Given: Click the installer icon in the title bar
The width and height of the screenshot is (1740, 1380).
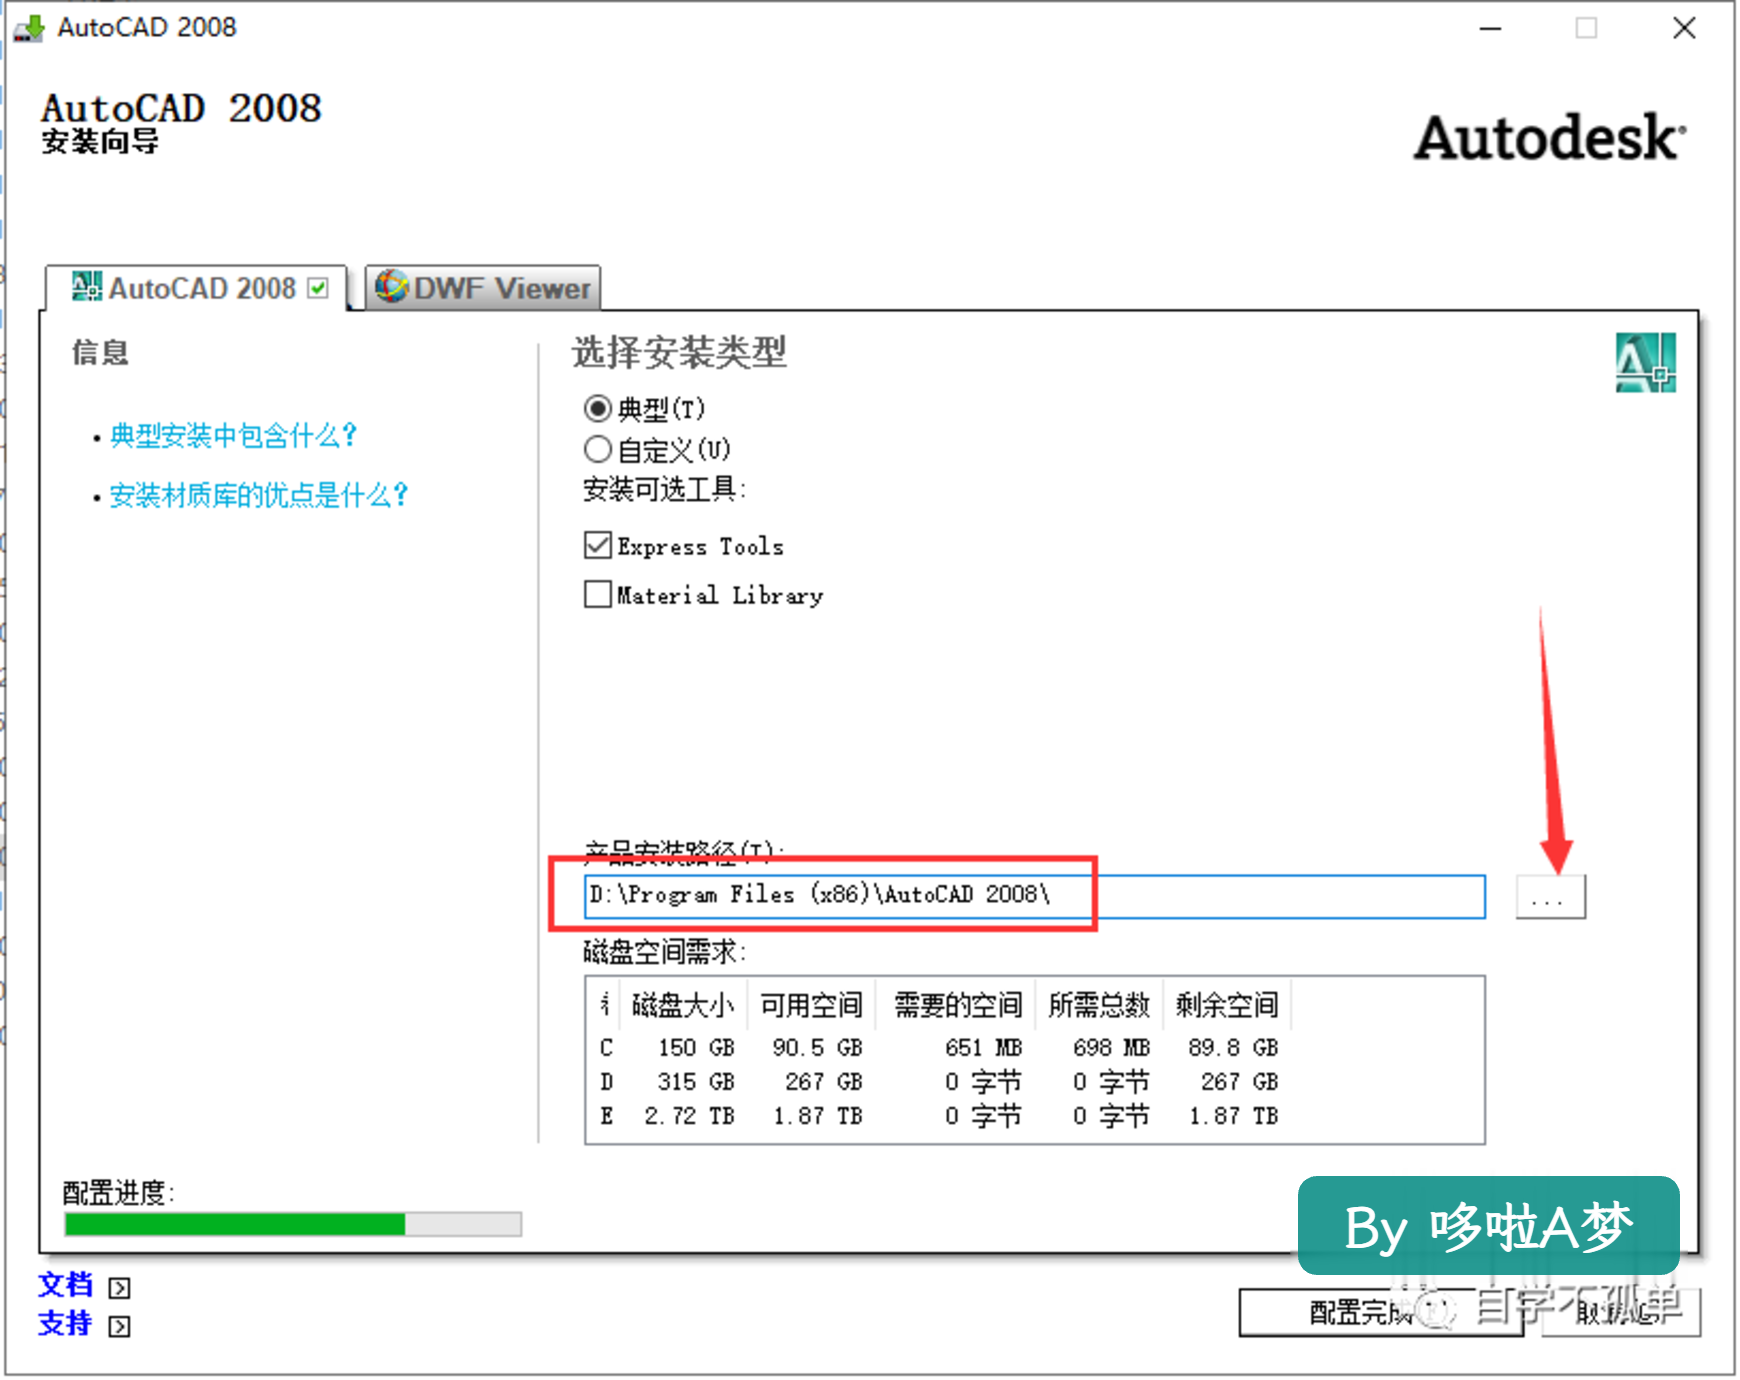Looking at the screenshot, I should tap(29, 28).
